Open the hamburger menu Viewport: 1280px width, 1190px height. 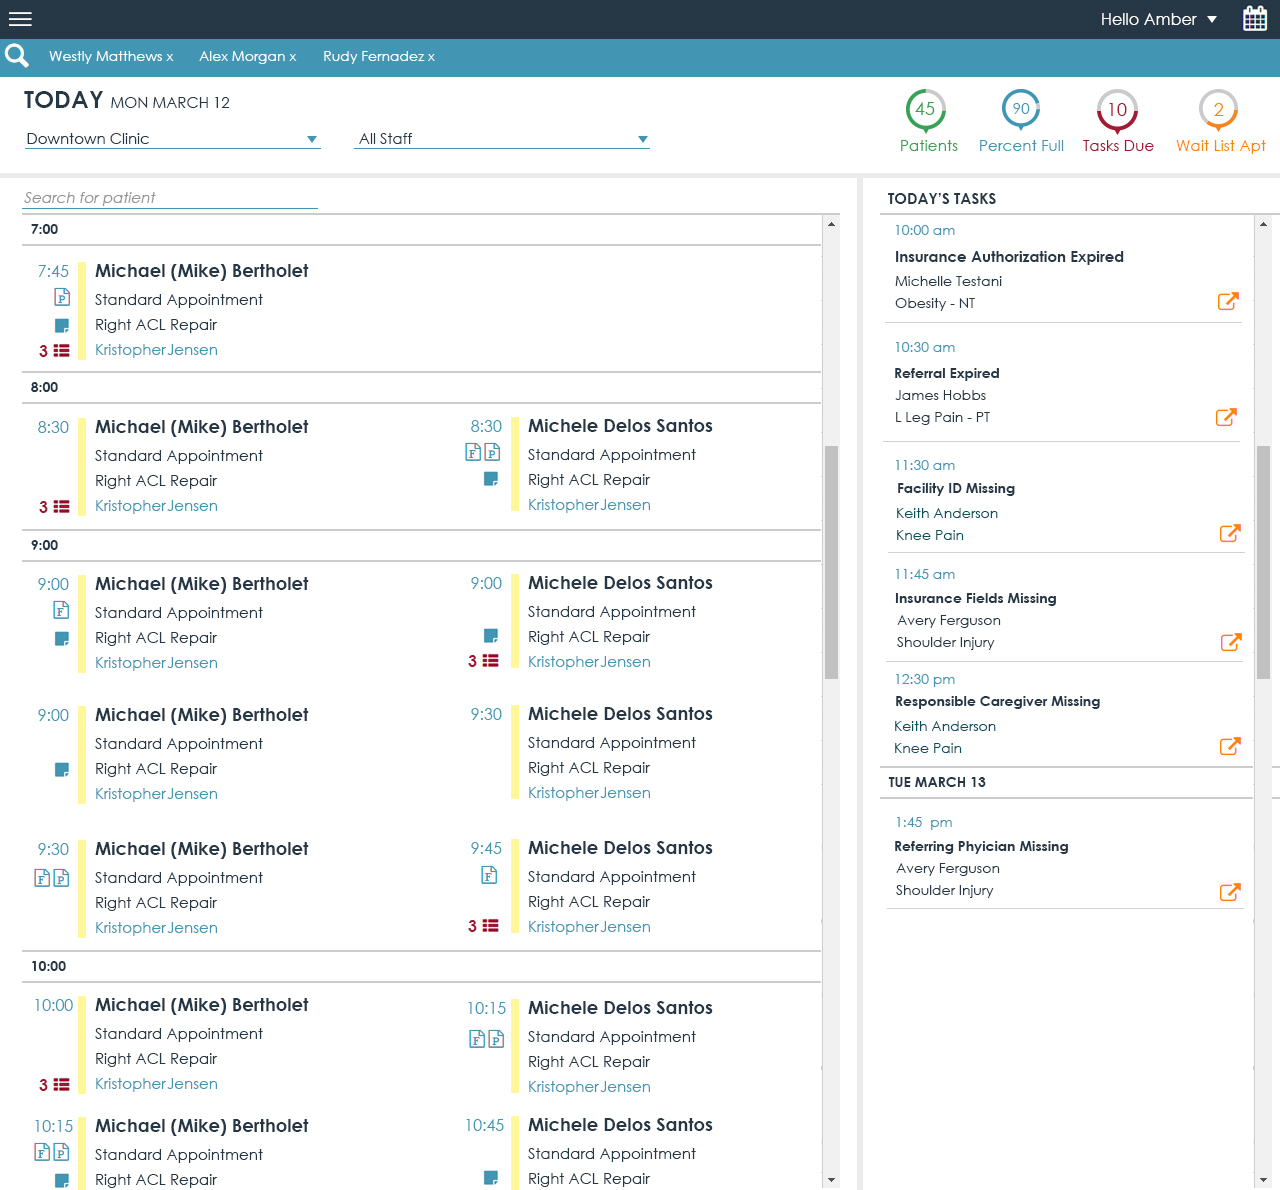20,19
